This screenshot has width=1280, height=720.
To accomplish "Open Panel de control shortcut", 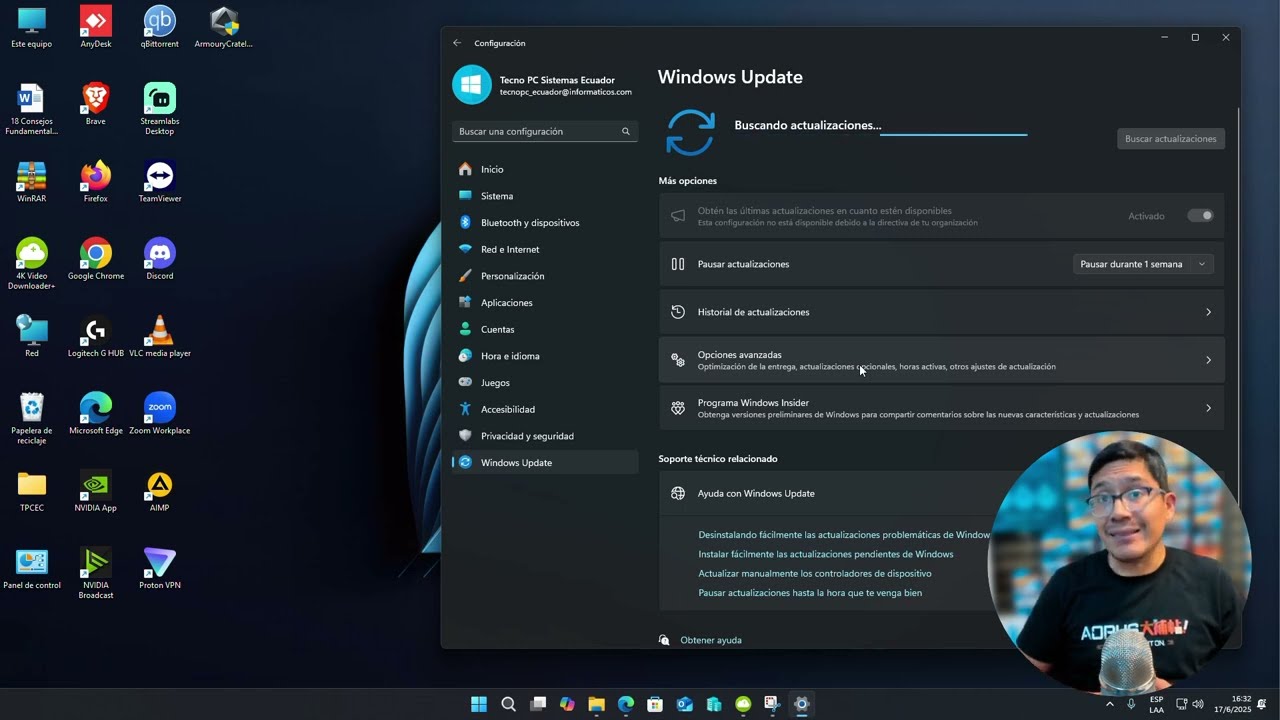I will point(32,569).
